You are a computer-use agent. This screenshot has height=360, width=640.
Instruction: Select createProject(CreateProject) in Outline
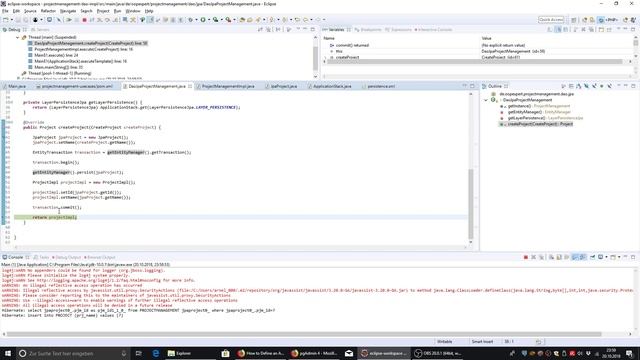(536, 124)
